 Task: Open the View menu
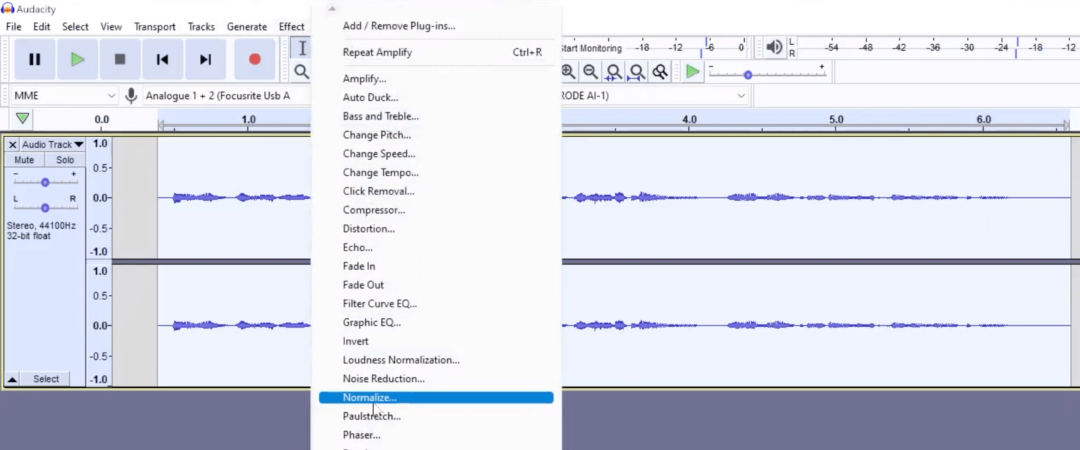tap(111, 27)
